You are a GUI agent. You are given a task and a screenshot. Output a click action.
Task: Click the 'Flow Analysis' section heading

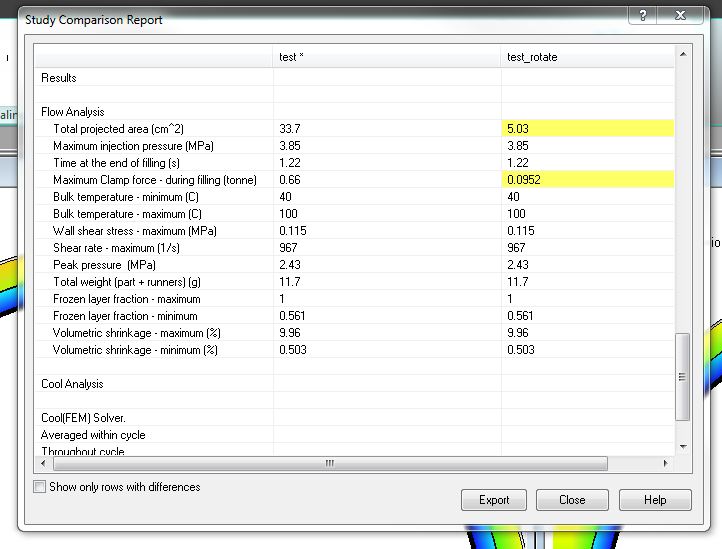pyautogui.click(x=73, y=112)
